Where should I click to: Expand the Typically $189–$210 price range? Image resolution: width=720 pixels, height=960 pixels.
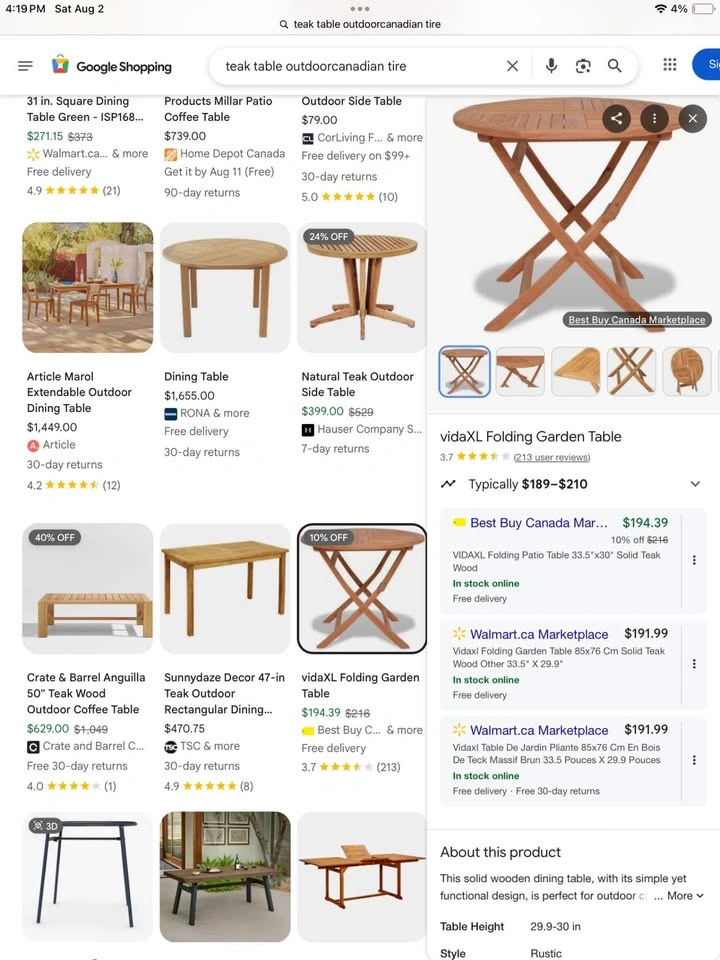click(695, 484)
